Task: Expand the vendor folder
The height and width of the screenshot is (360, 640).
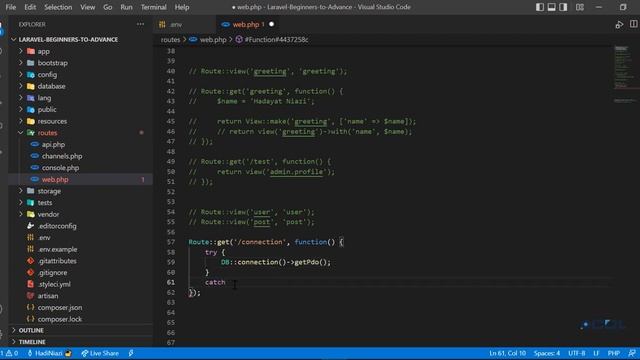Action: pyautogui.click(x=48, y=214)
